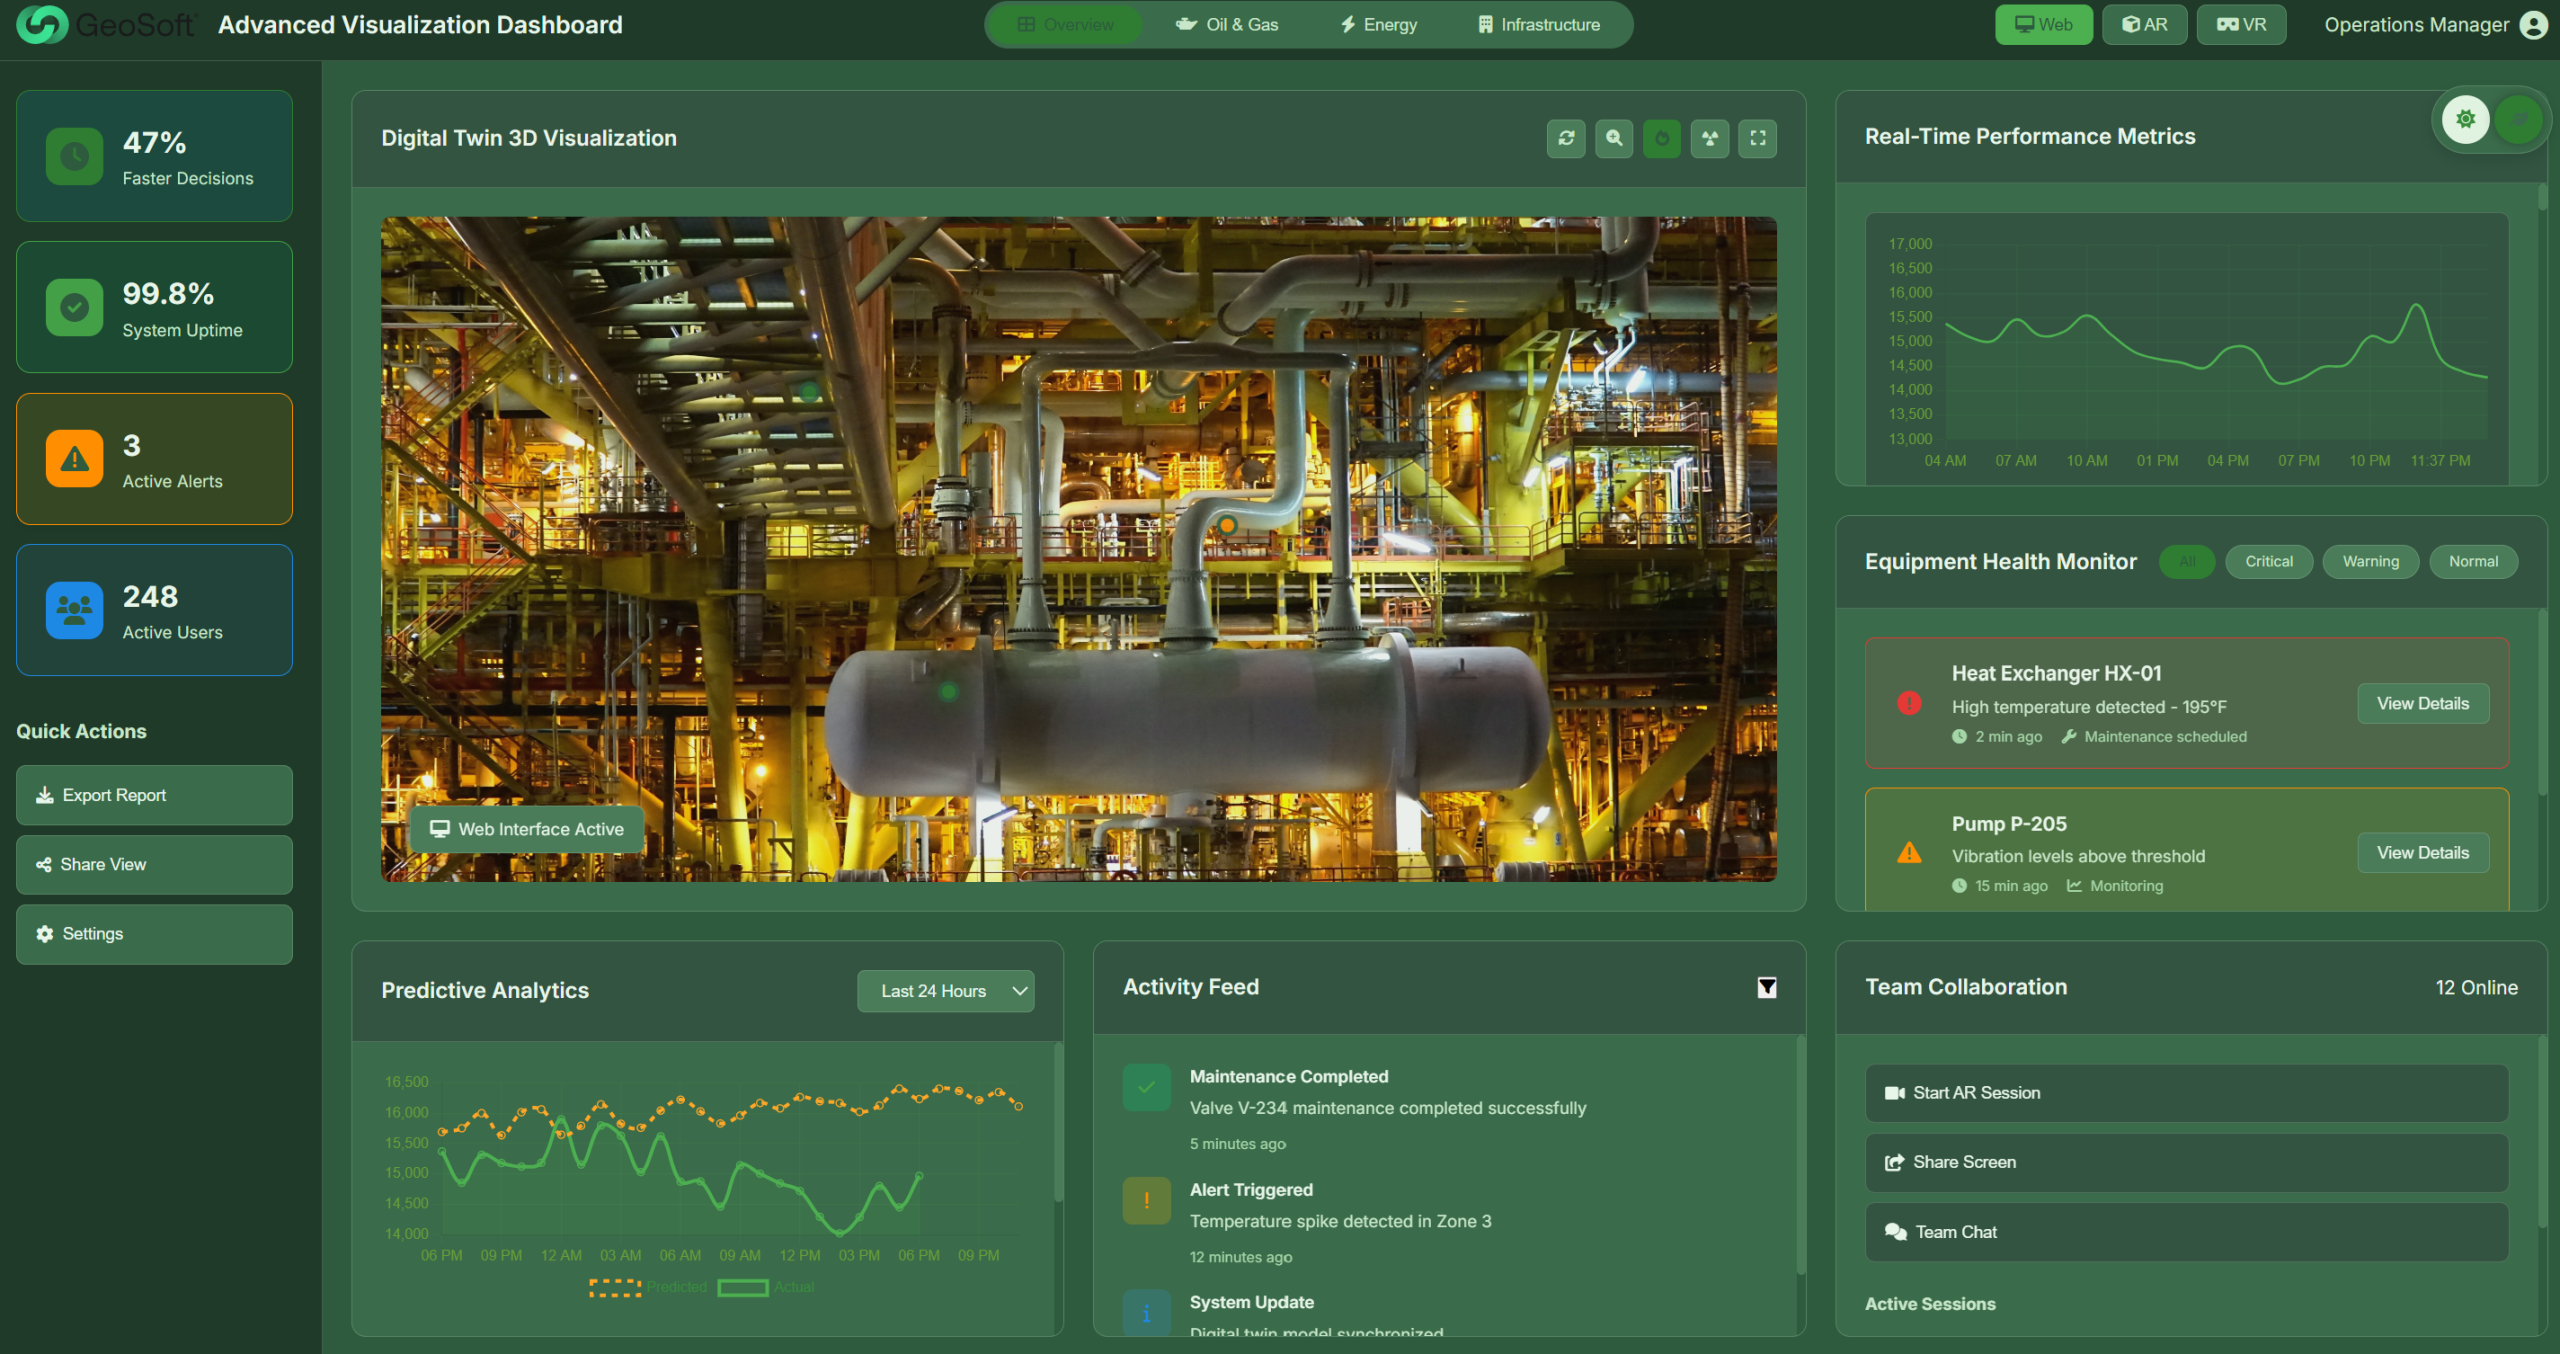
Task: Open the Last 24 Hours dropdown
Action: pos(945,991)
